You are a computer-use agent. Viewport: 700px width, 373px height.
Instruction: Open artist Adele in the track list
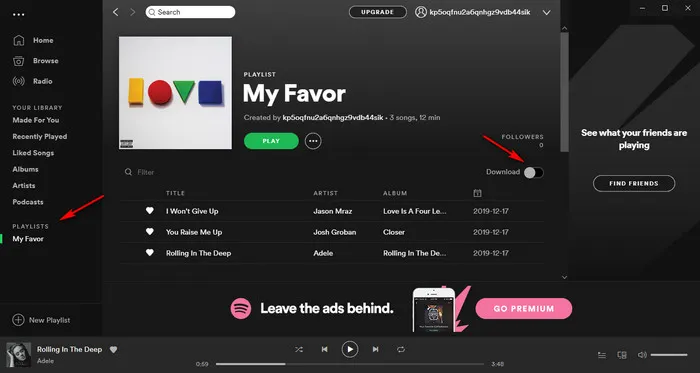tap(323, 253)
